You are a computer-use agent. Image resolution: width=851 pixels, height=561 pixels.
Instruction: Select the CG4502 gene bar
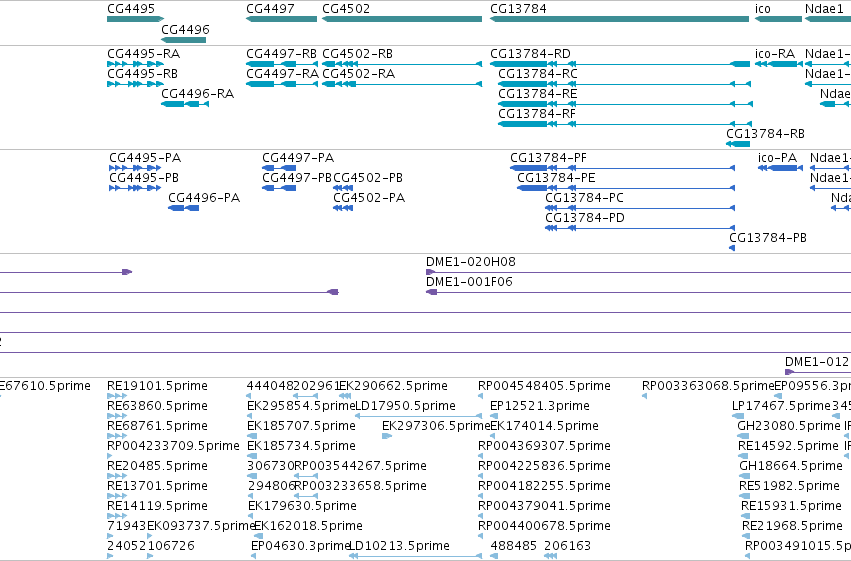402,19
